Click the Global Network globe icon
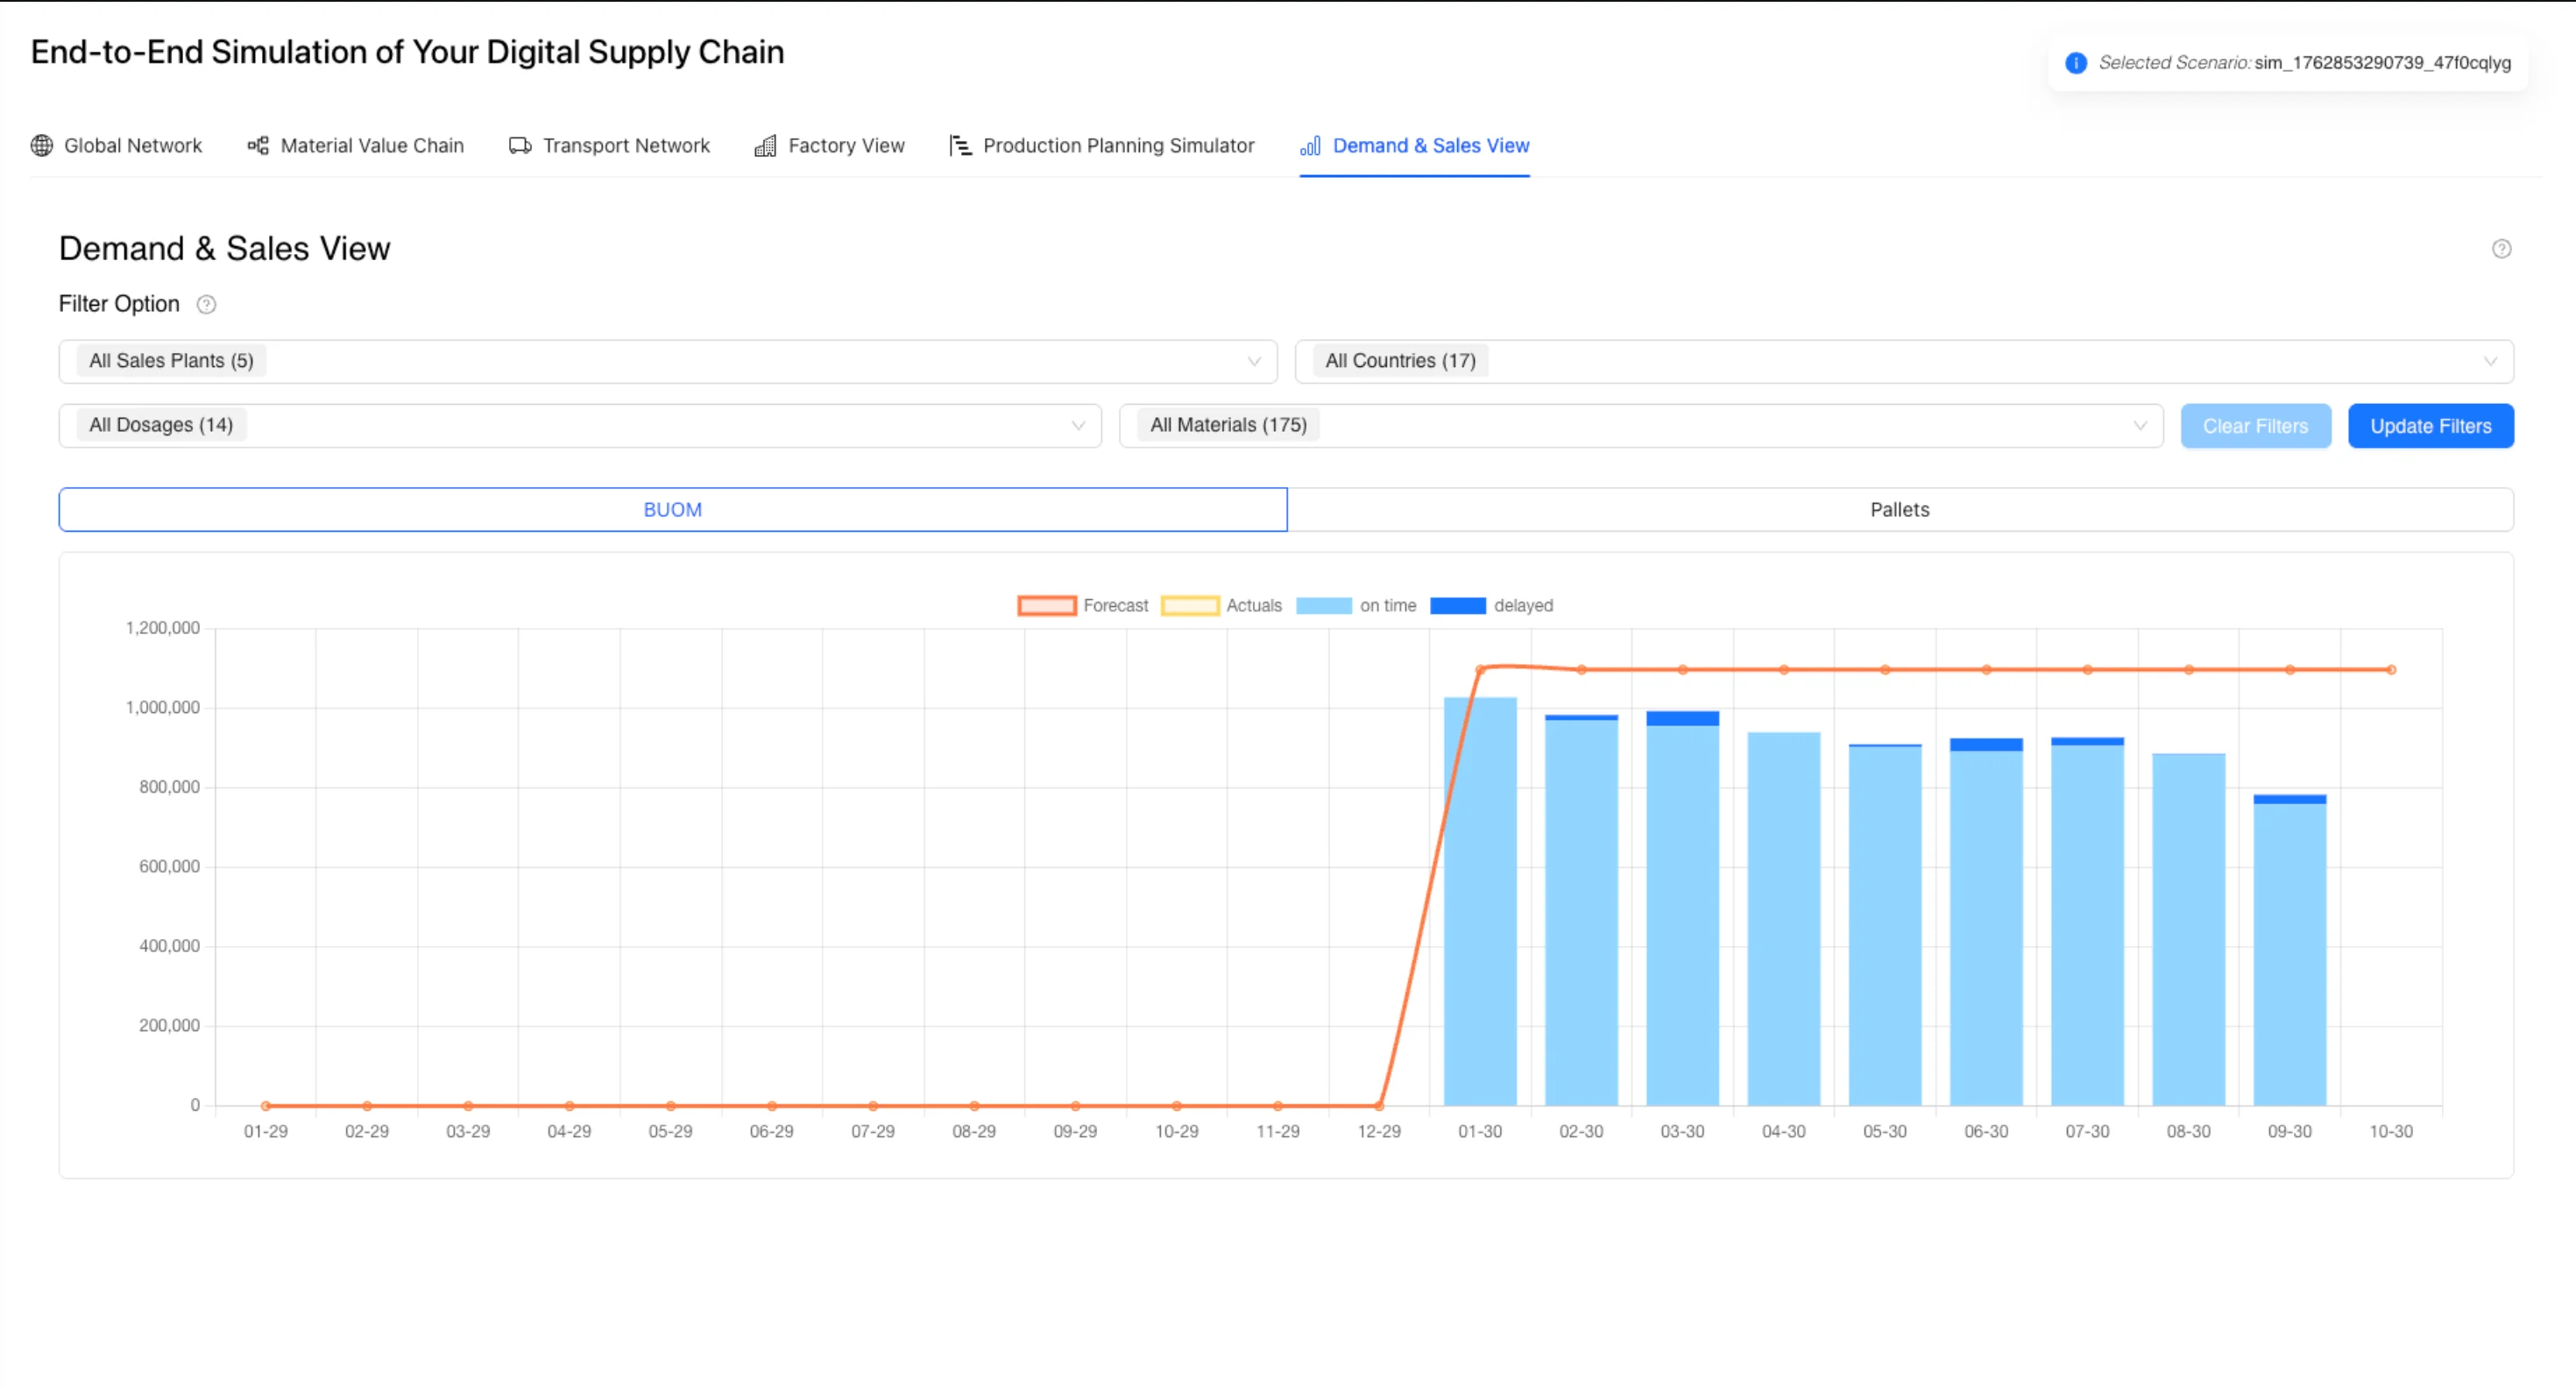 point(42,145)
